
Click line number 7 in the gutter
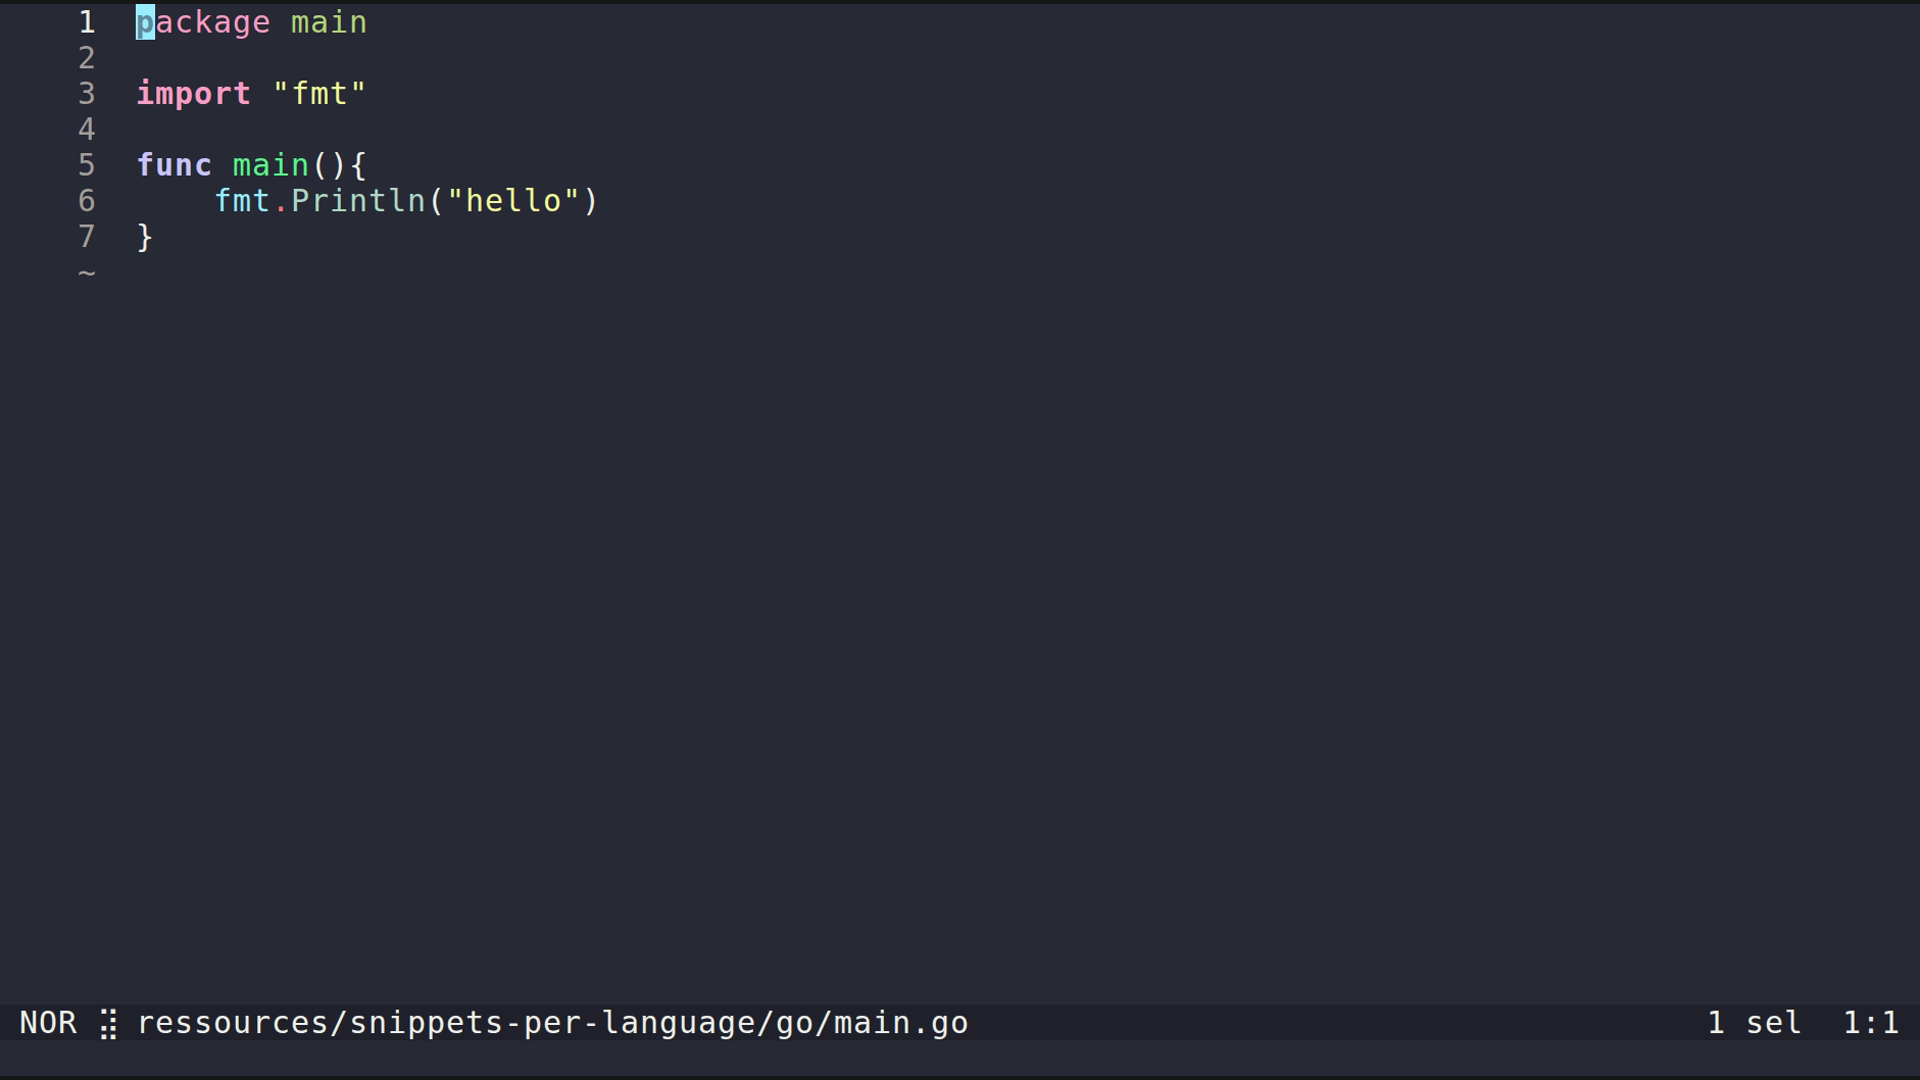[x=87, y=237]
